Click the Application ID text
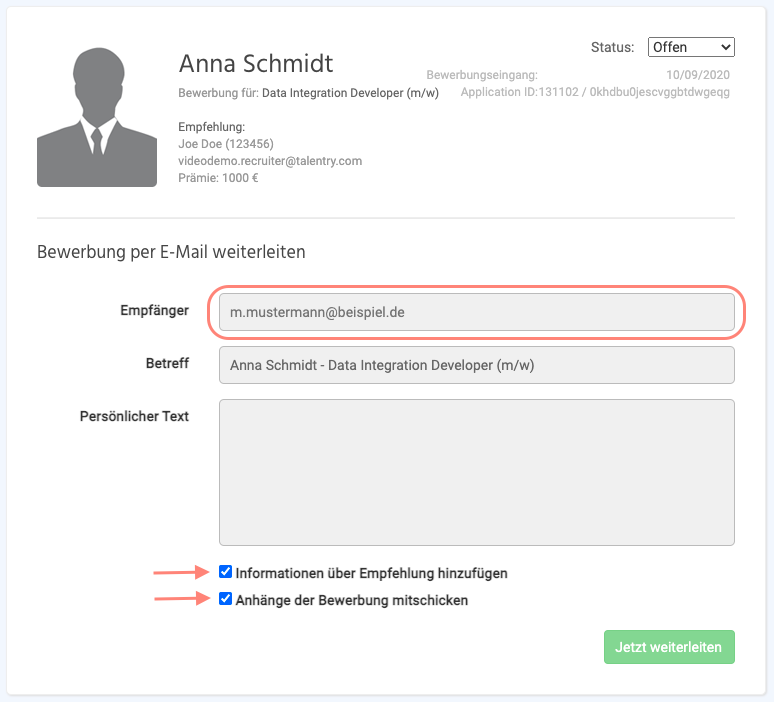774x702 pixels. tap(594, 92)
